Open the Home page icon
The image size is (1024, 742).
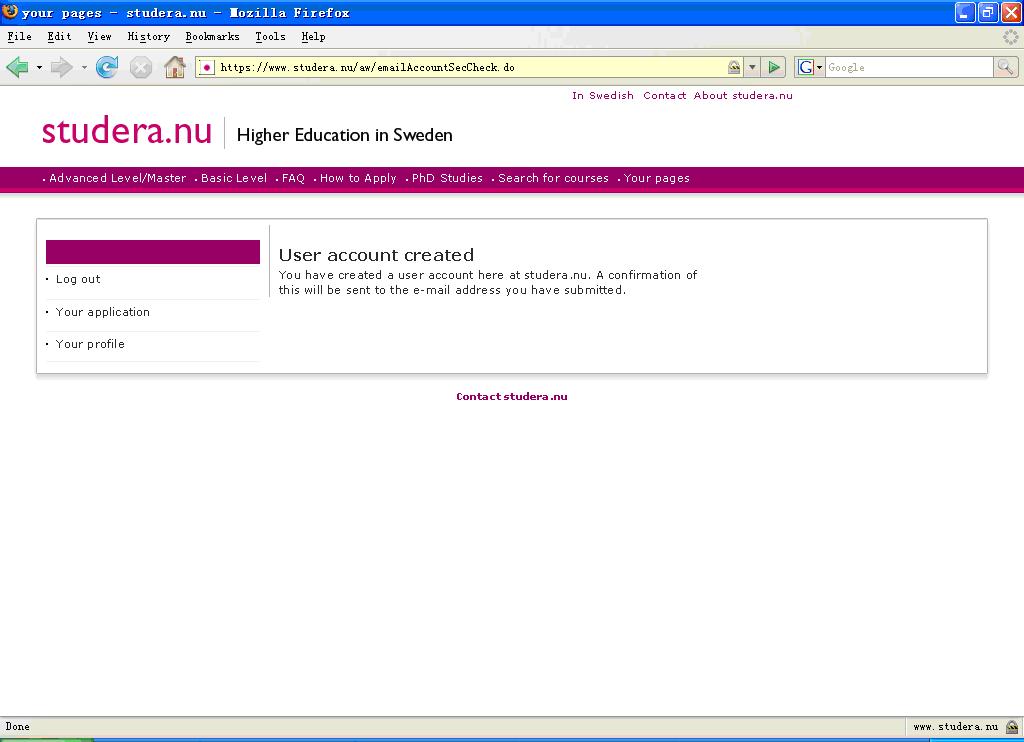pos(175,67)
